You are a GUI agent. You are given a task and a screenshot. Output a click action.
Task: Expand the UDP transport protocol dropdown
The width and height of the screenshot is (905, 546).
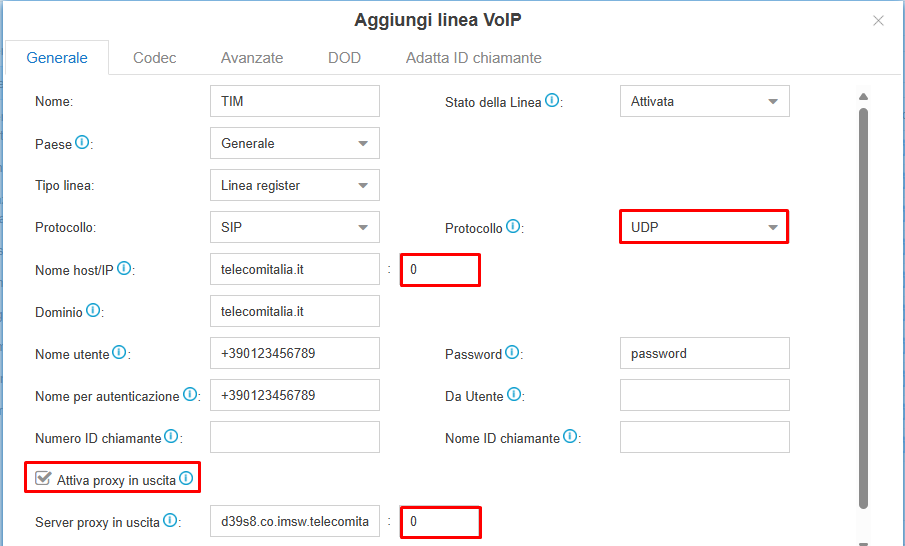click(x=704, y=227)
